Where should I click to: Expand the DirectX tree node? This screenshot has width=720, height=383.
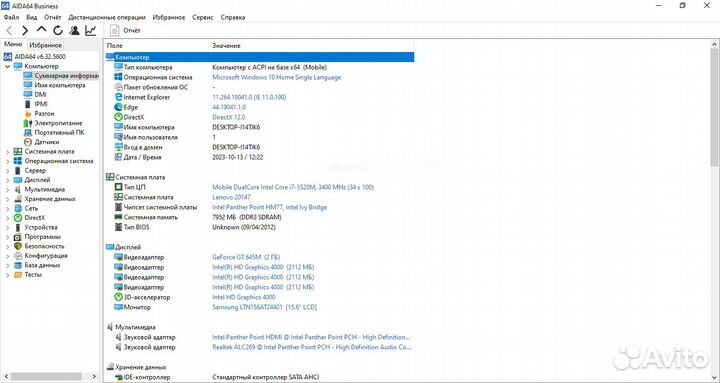(x=7, y=218)
